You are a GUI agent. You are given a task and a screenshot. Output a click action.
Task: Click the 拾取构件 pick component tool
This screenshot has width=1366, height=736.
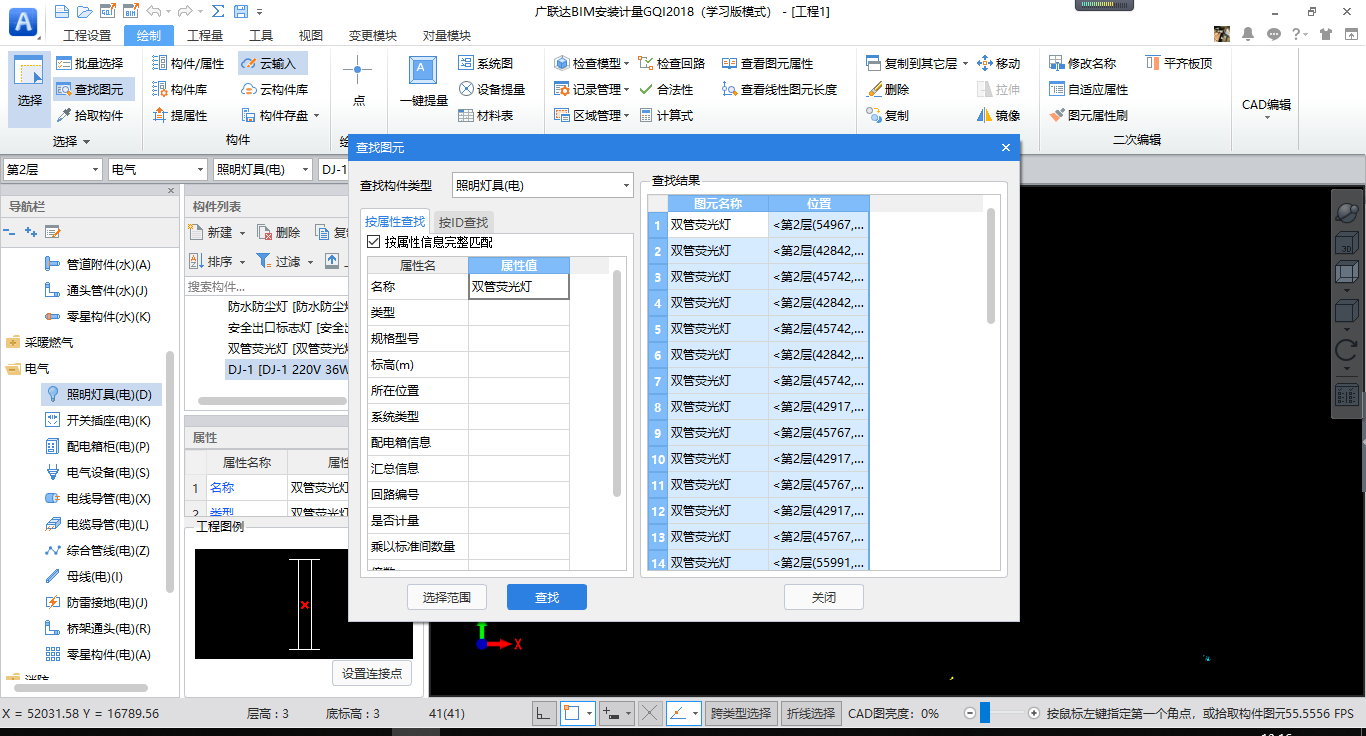tap(89, 115)
